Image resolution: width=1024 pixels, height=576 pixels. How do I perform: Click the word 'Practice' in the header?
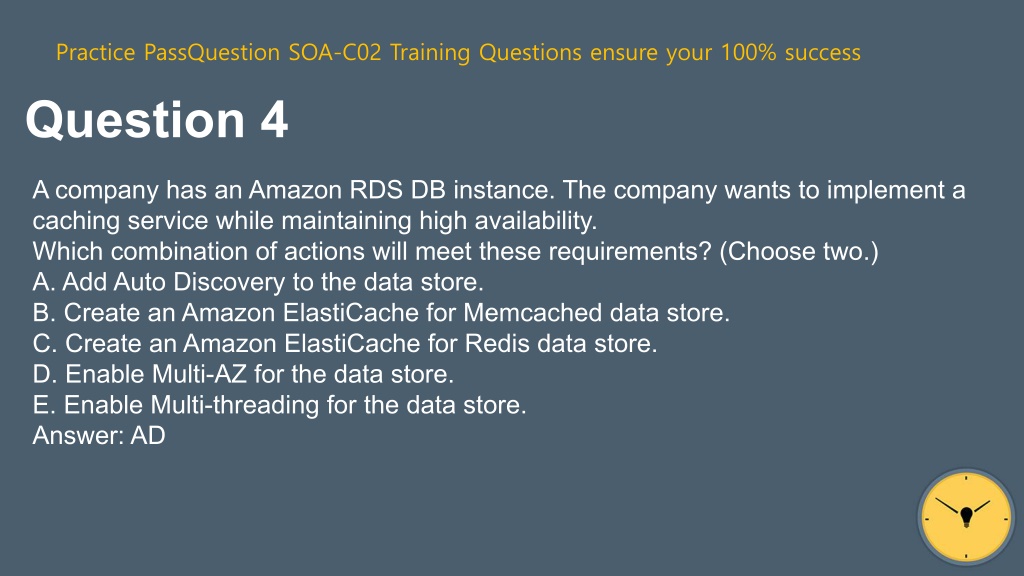coord(95,52)
